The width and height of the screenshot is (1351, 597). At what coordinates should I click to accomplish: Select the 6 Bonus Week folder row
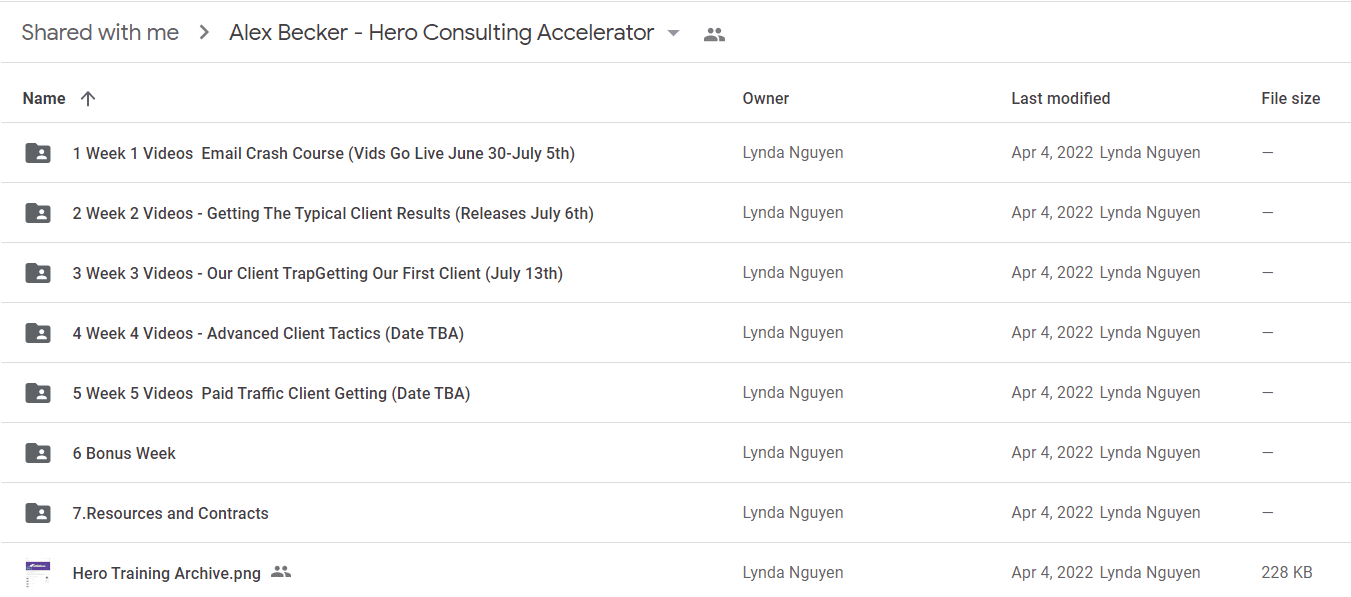(675, 453)
